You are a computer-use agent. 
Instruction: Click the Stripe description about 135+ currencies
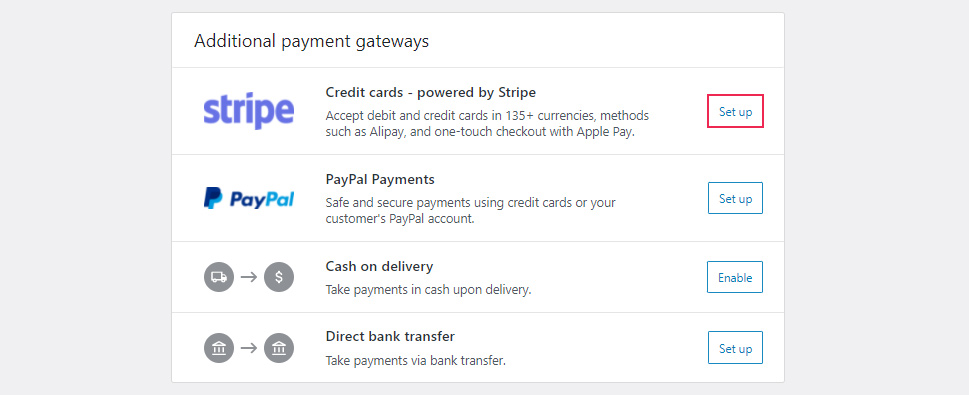click(488, 124)
